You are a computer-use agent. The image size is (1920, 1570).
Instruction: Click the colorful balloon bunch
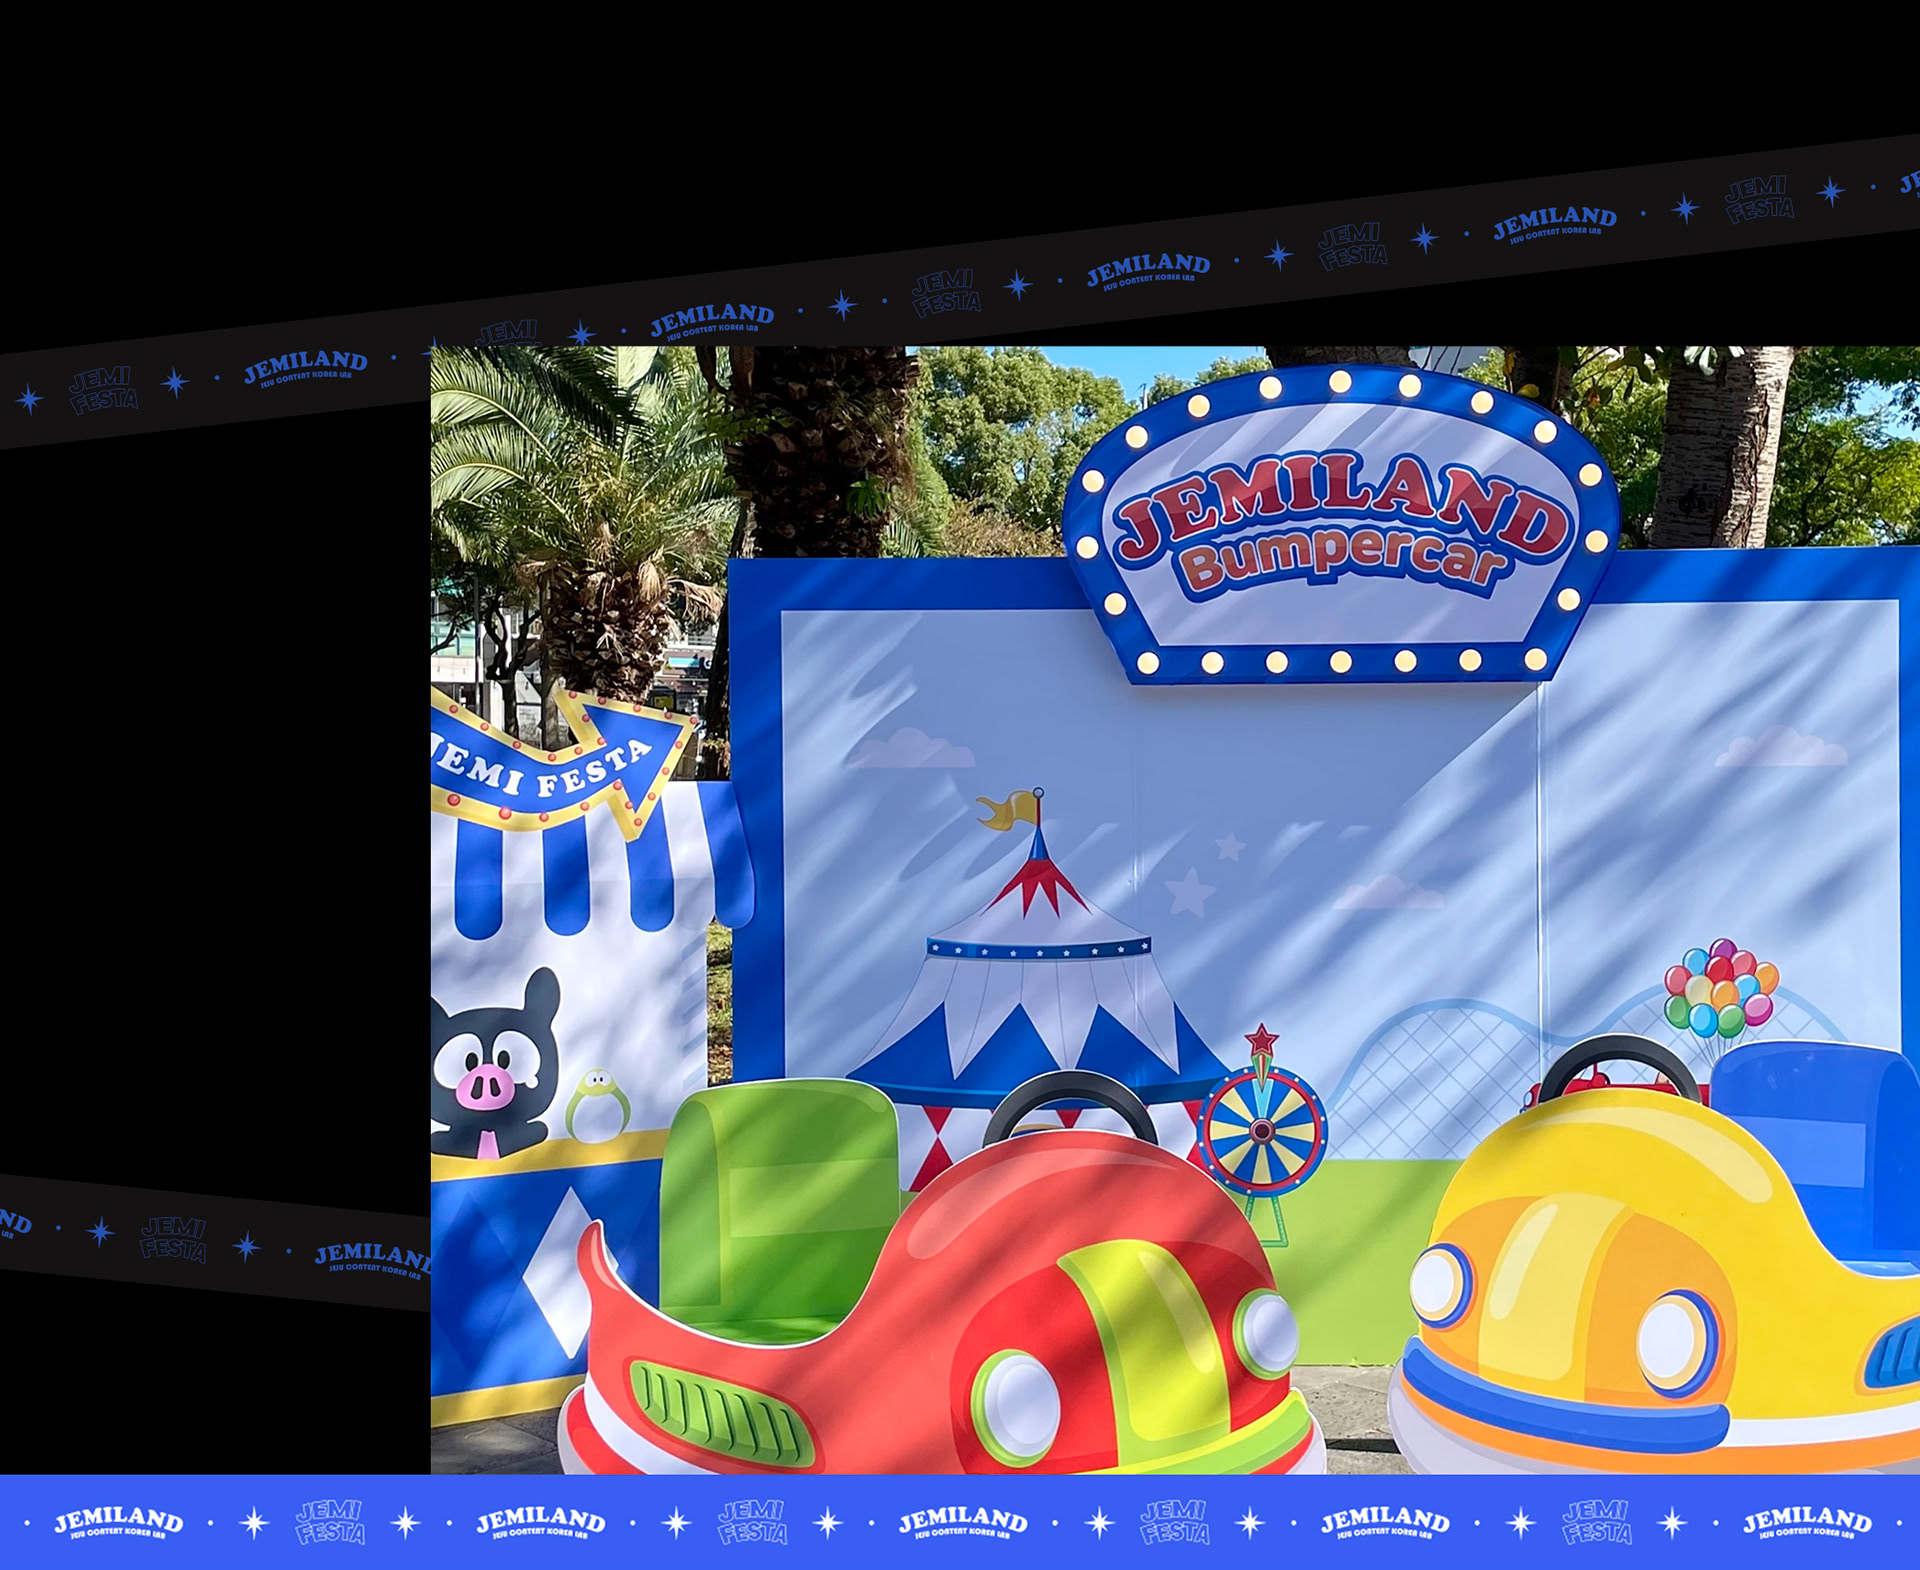click(x=1720, y=988)
